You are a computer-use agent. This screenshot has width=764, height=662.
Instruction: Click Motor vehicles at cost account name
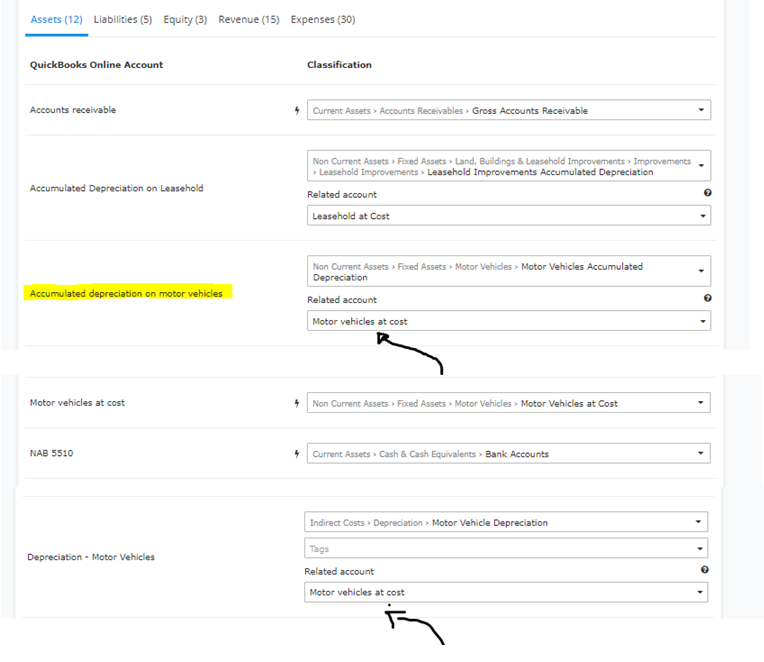(77, 403)
